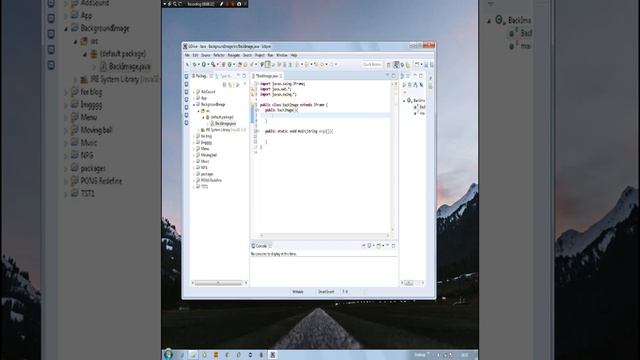Click the New Java Package toolbar icon

(x=223, y=64)
